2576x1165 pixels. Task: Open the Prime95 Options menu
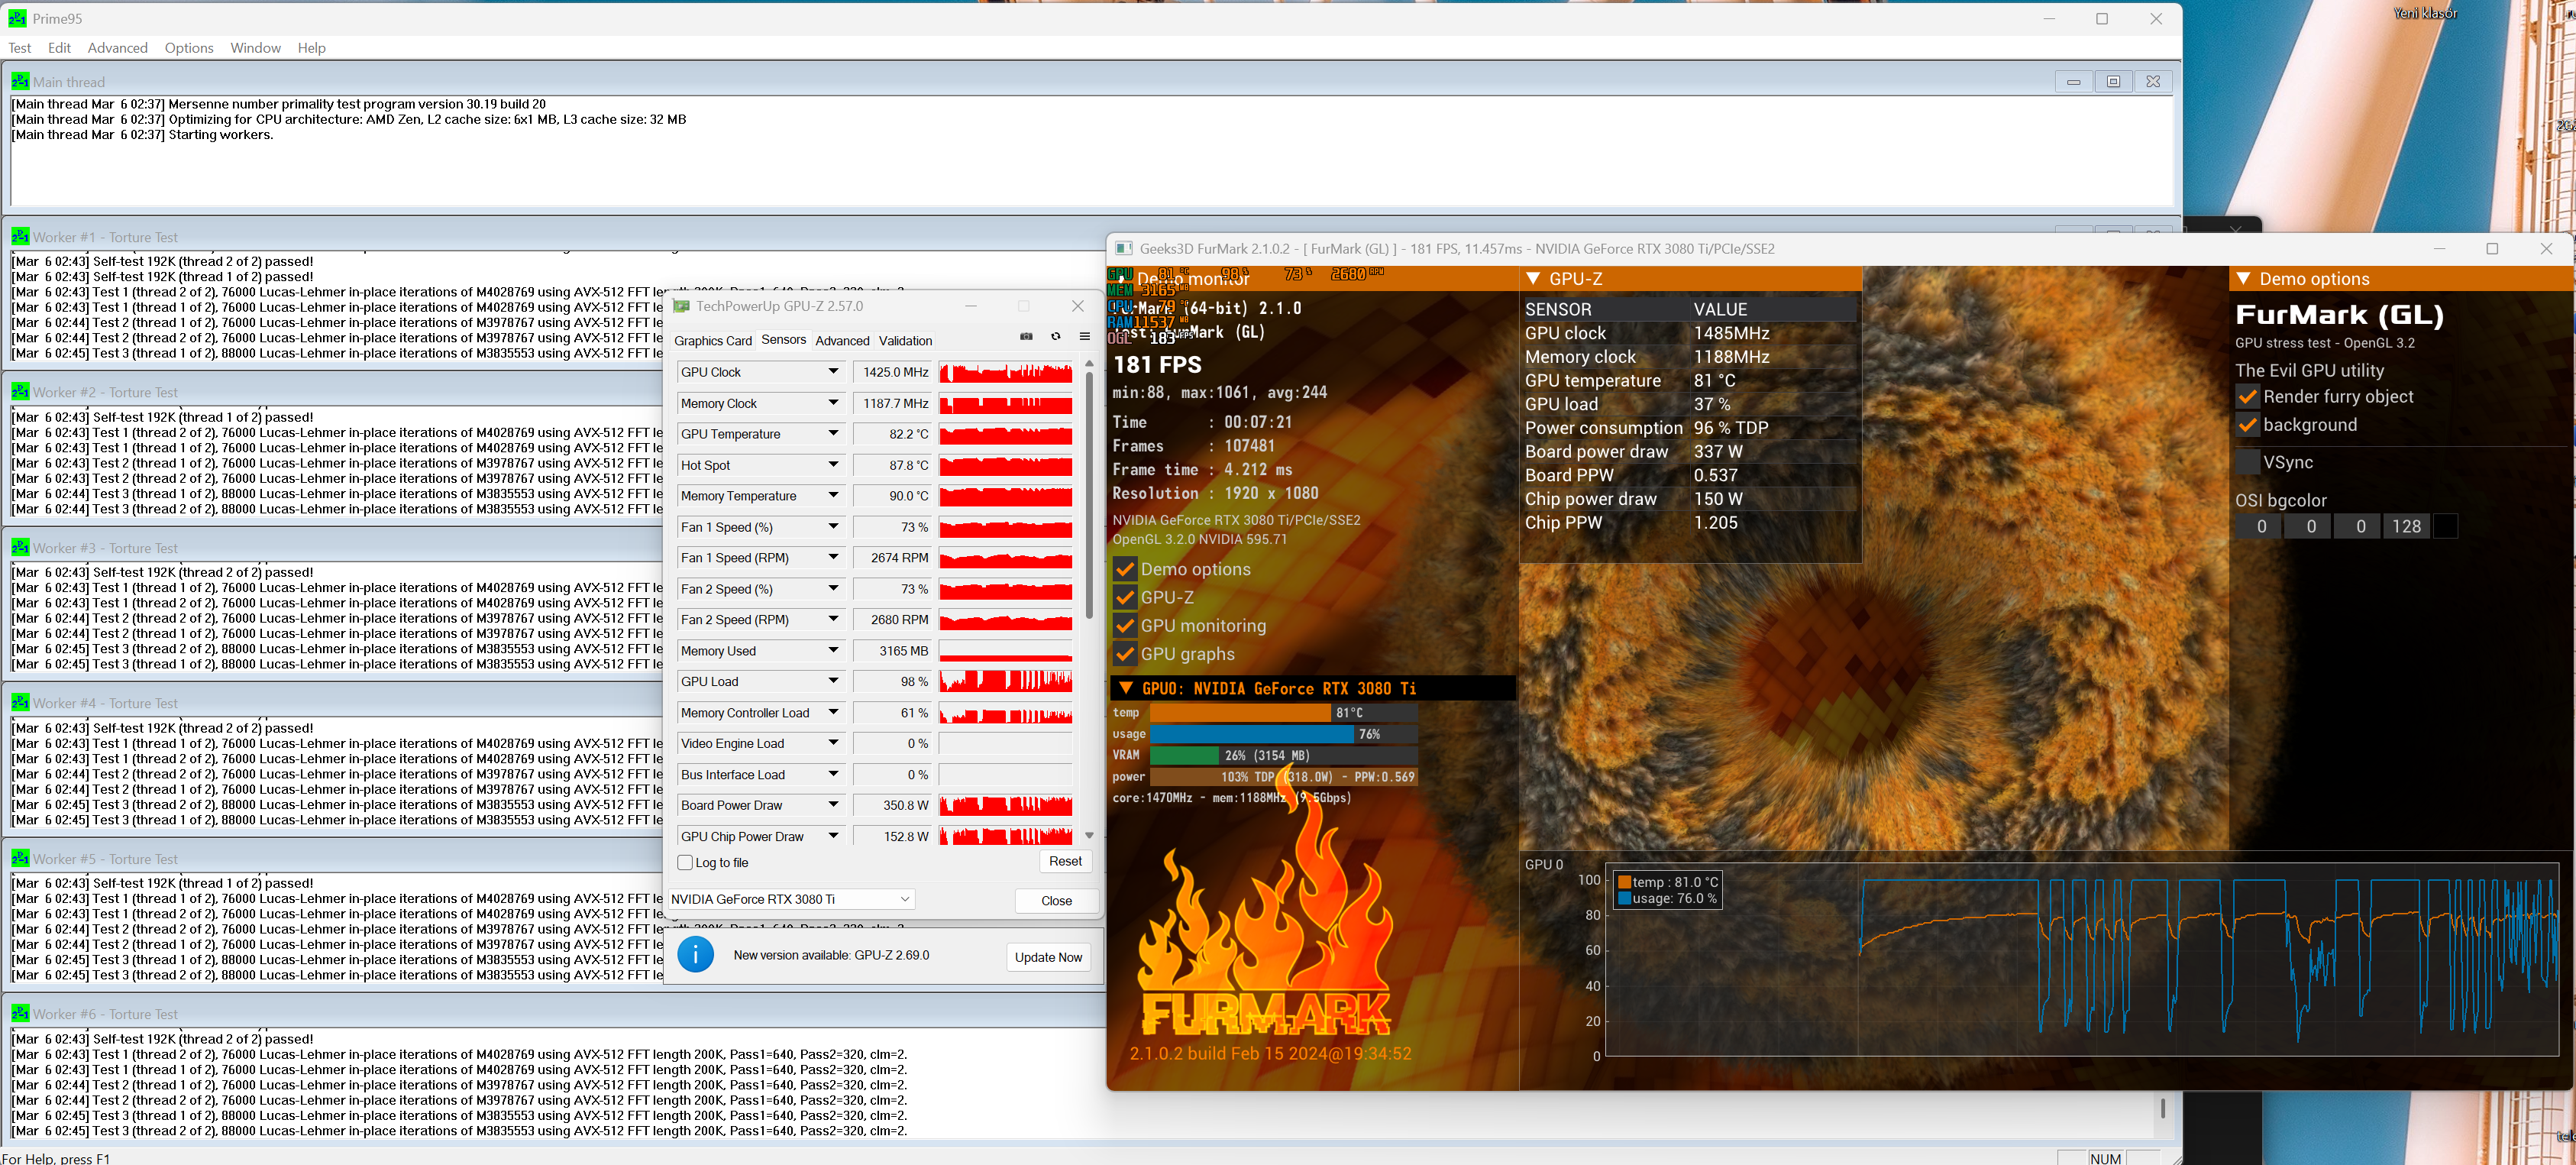[189, 48]
